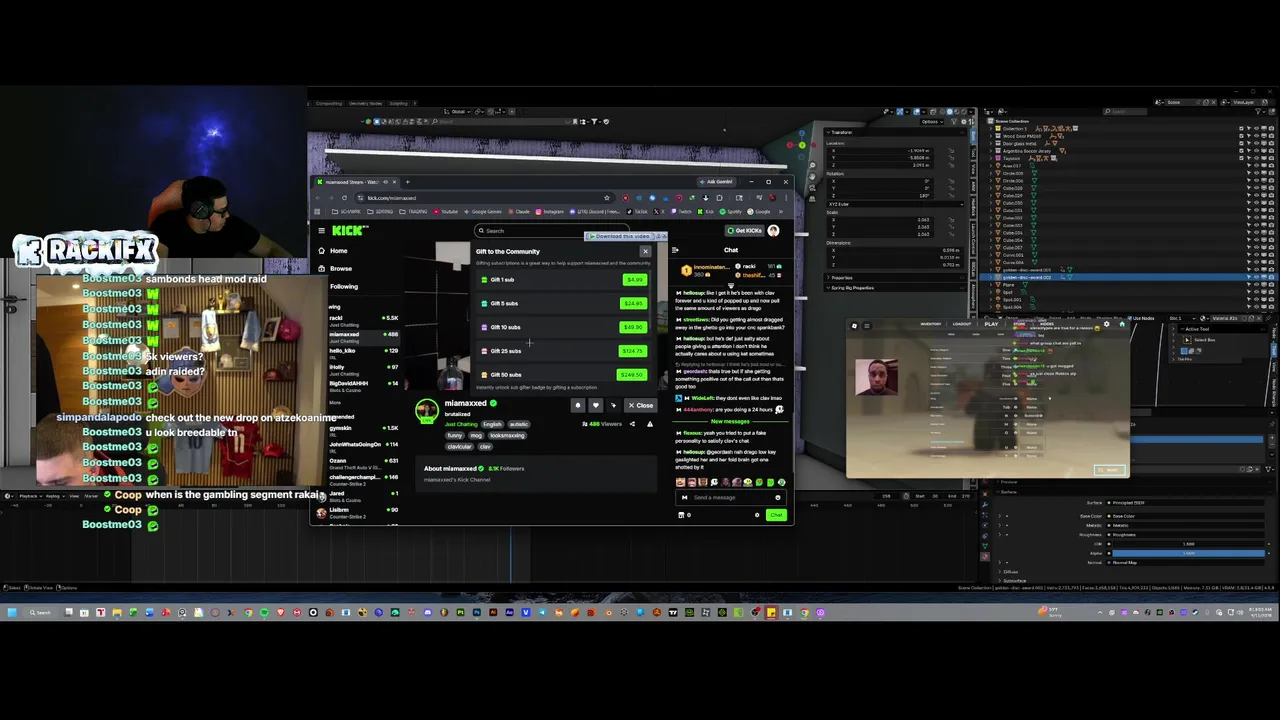Expand the Plane object in outliner
This screenshot has height=720, width=1280.
click(x=991, y=285)
